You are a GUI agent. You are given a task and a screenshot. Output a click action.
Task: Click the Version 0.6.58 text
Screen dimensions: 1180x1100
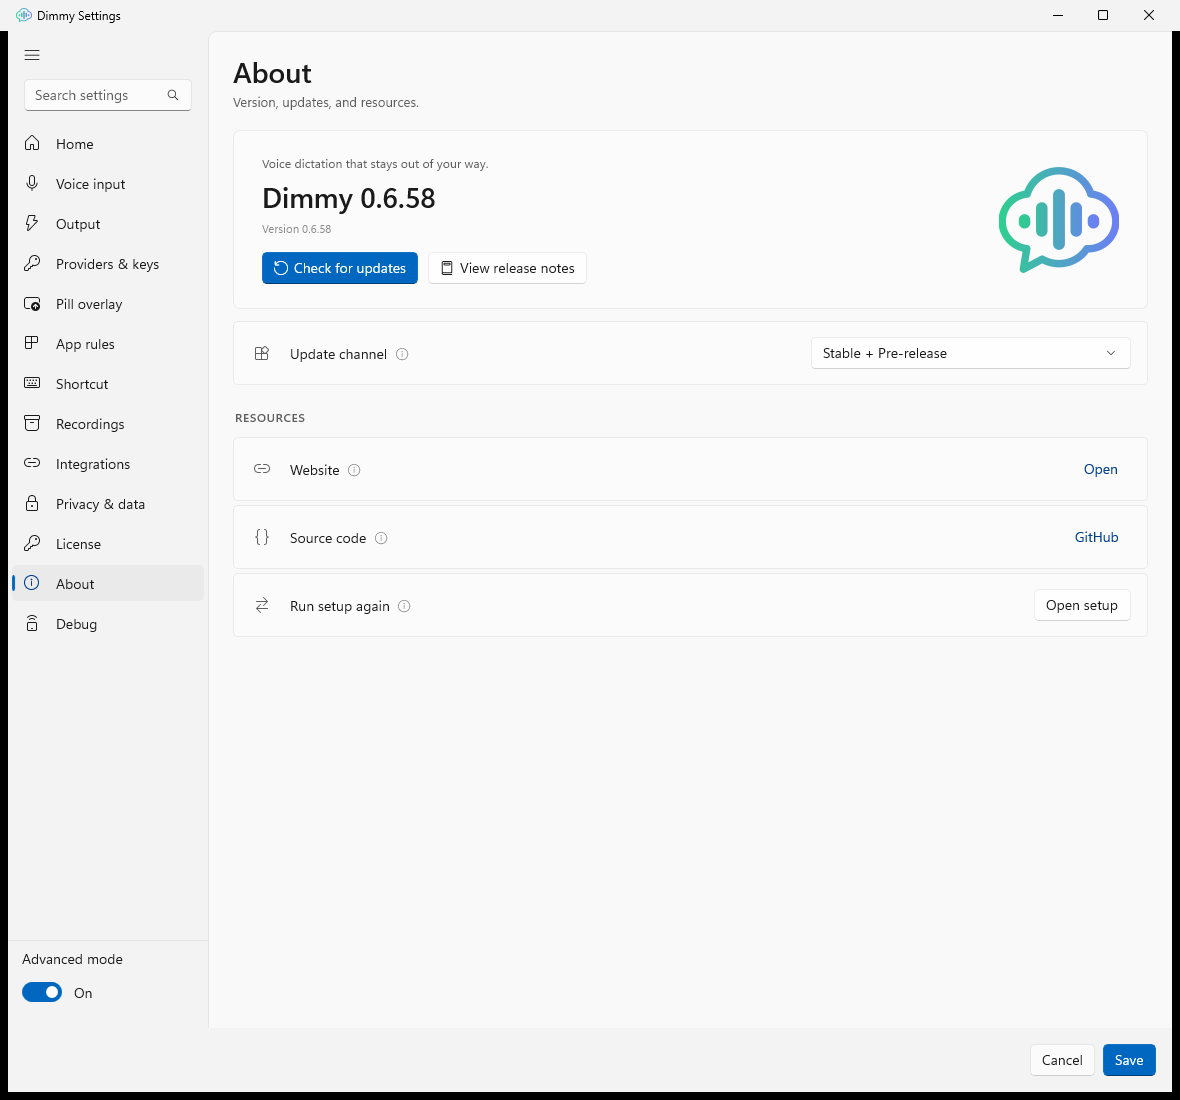click(x=297, y=229)
